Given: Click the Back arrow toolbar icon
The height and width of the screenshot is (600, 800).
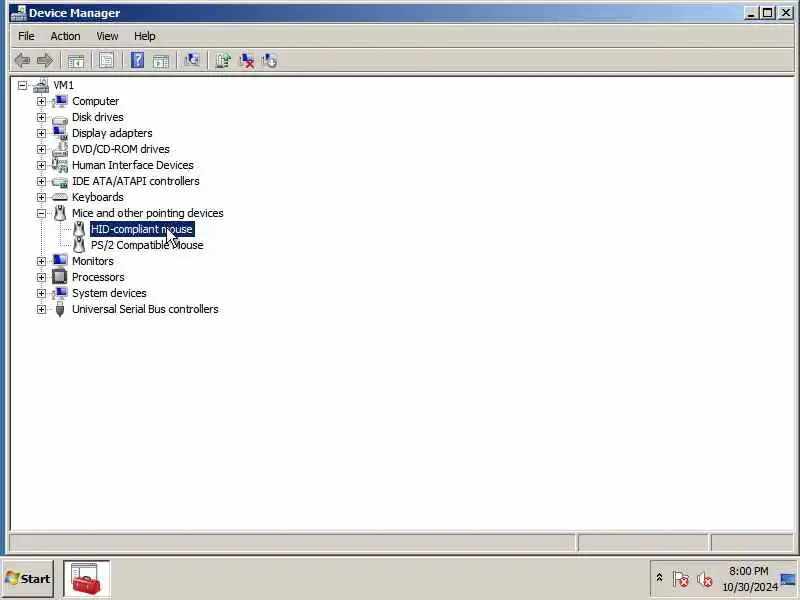Looking at the screenshot, I should (22, 60).
